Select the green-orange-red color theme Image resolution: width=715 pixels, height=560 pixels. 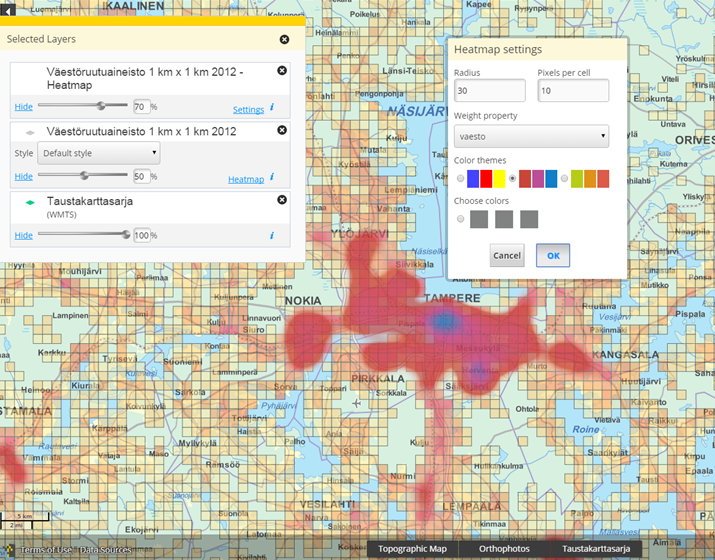(x=564, y=179)
